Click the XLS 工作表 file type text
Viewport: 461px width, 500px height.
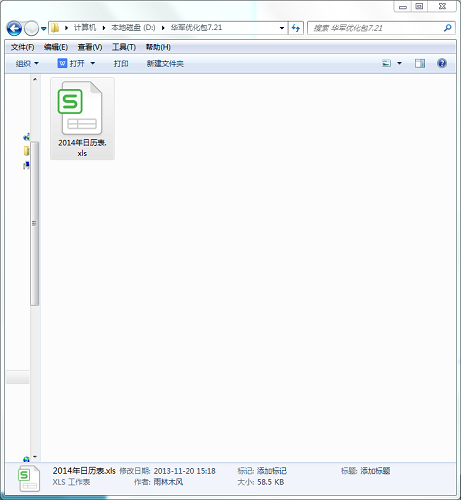[x=71, y=482]
